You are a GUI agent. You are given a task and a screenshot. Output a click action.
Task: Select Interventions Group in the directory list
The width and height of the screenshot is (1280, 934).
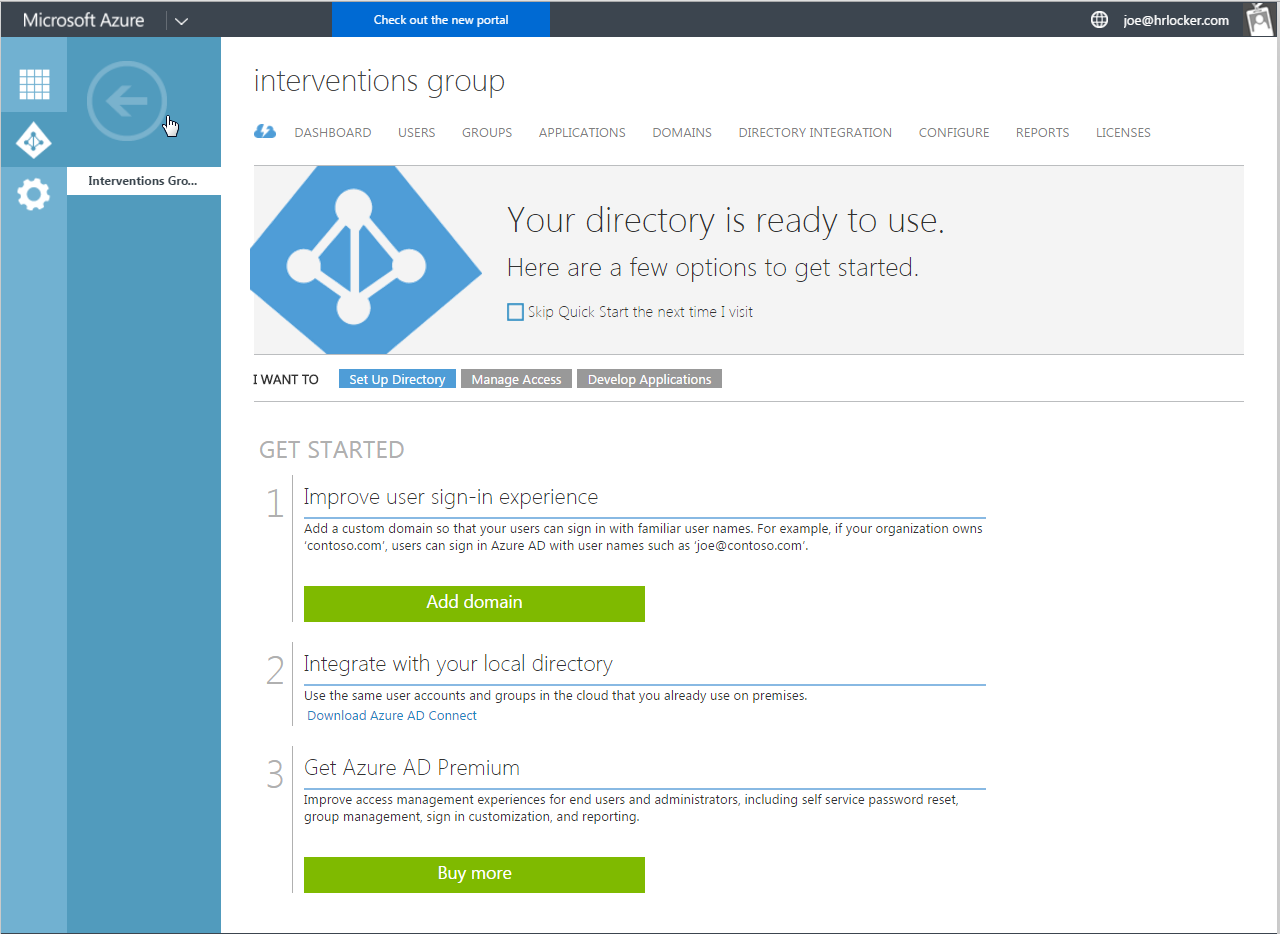(x=143, y=181)
